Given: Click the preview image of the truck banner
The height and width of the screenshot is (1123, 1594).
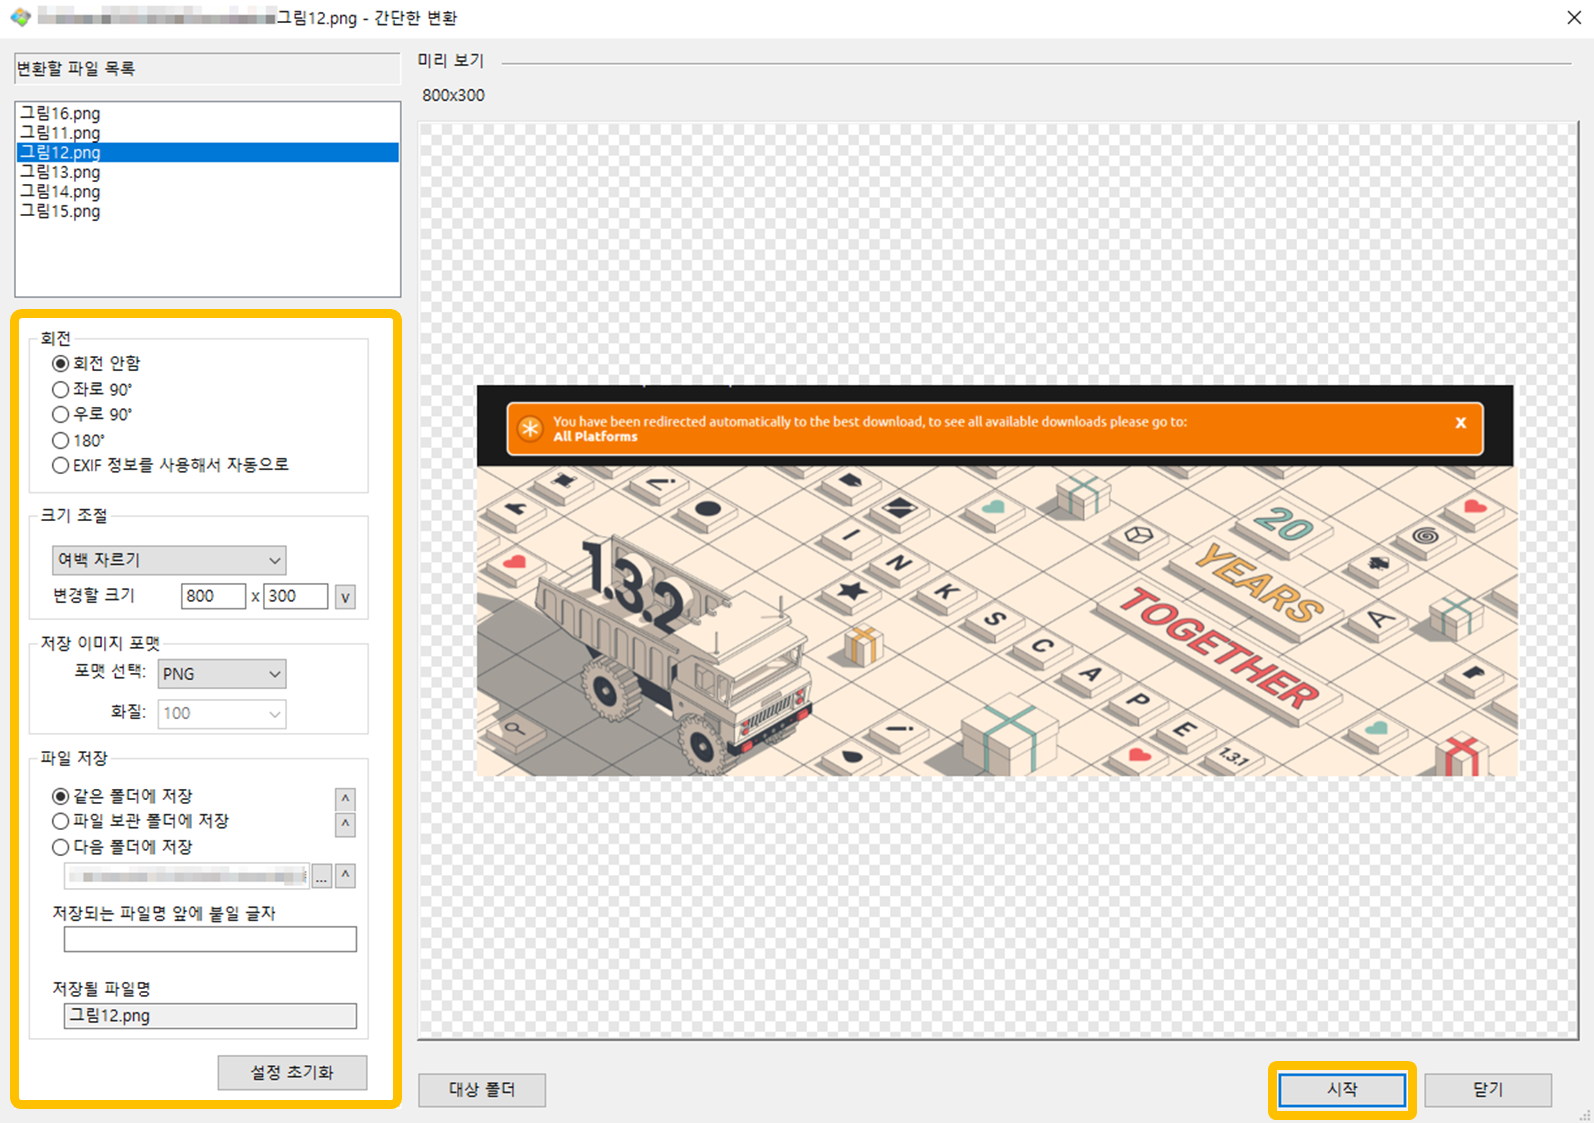Looking at the screenshot, I should (x=996, y=581).
